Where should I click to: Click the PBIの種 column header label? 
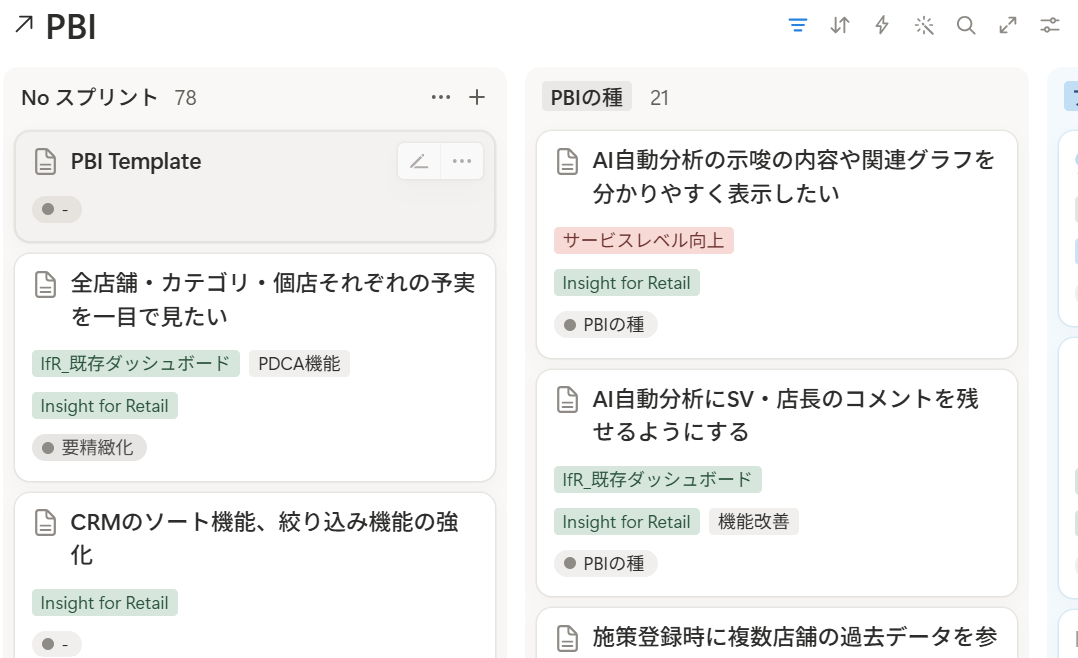(586, 97)
